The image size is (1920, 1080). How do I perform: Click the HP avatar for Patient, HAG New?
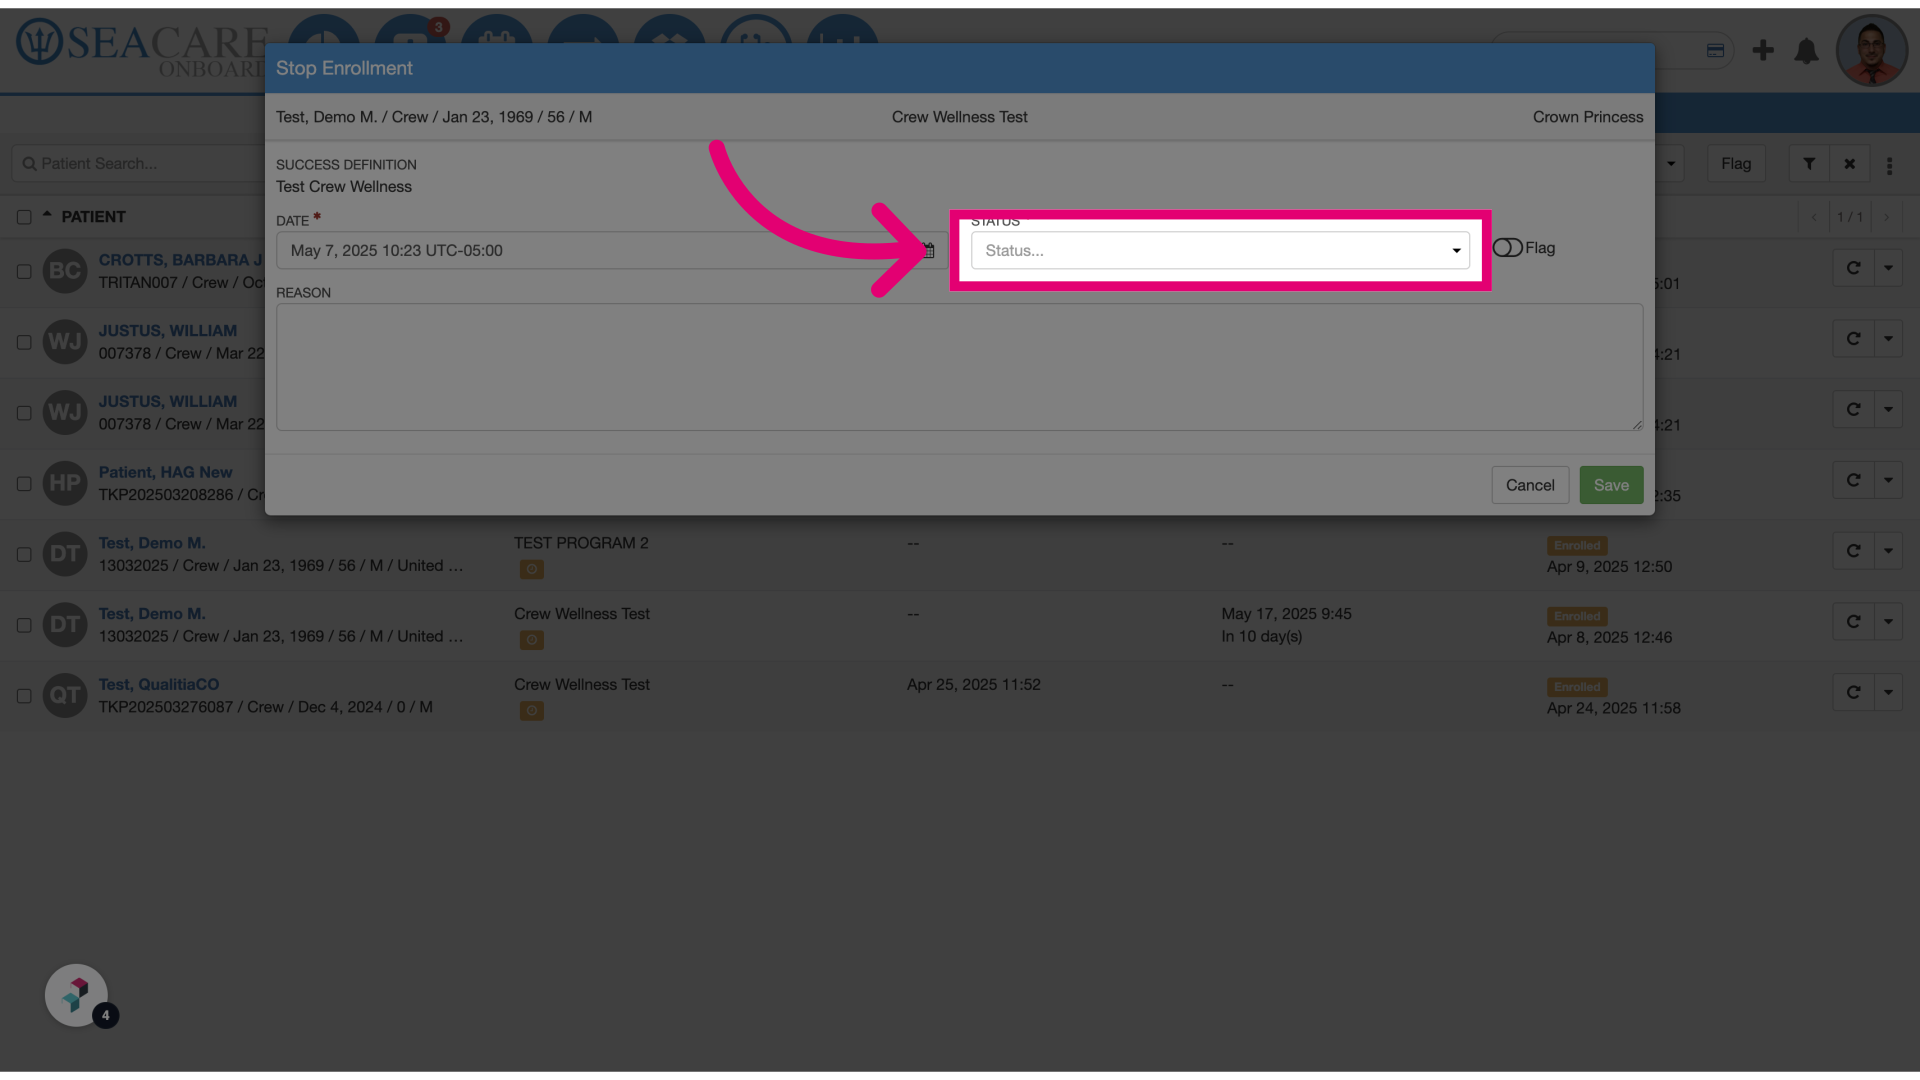[65, 483]
